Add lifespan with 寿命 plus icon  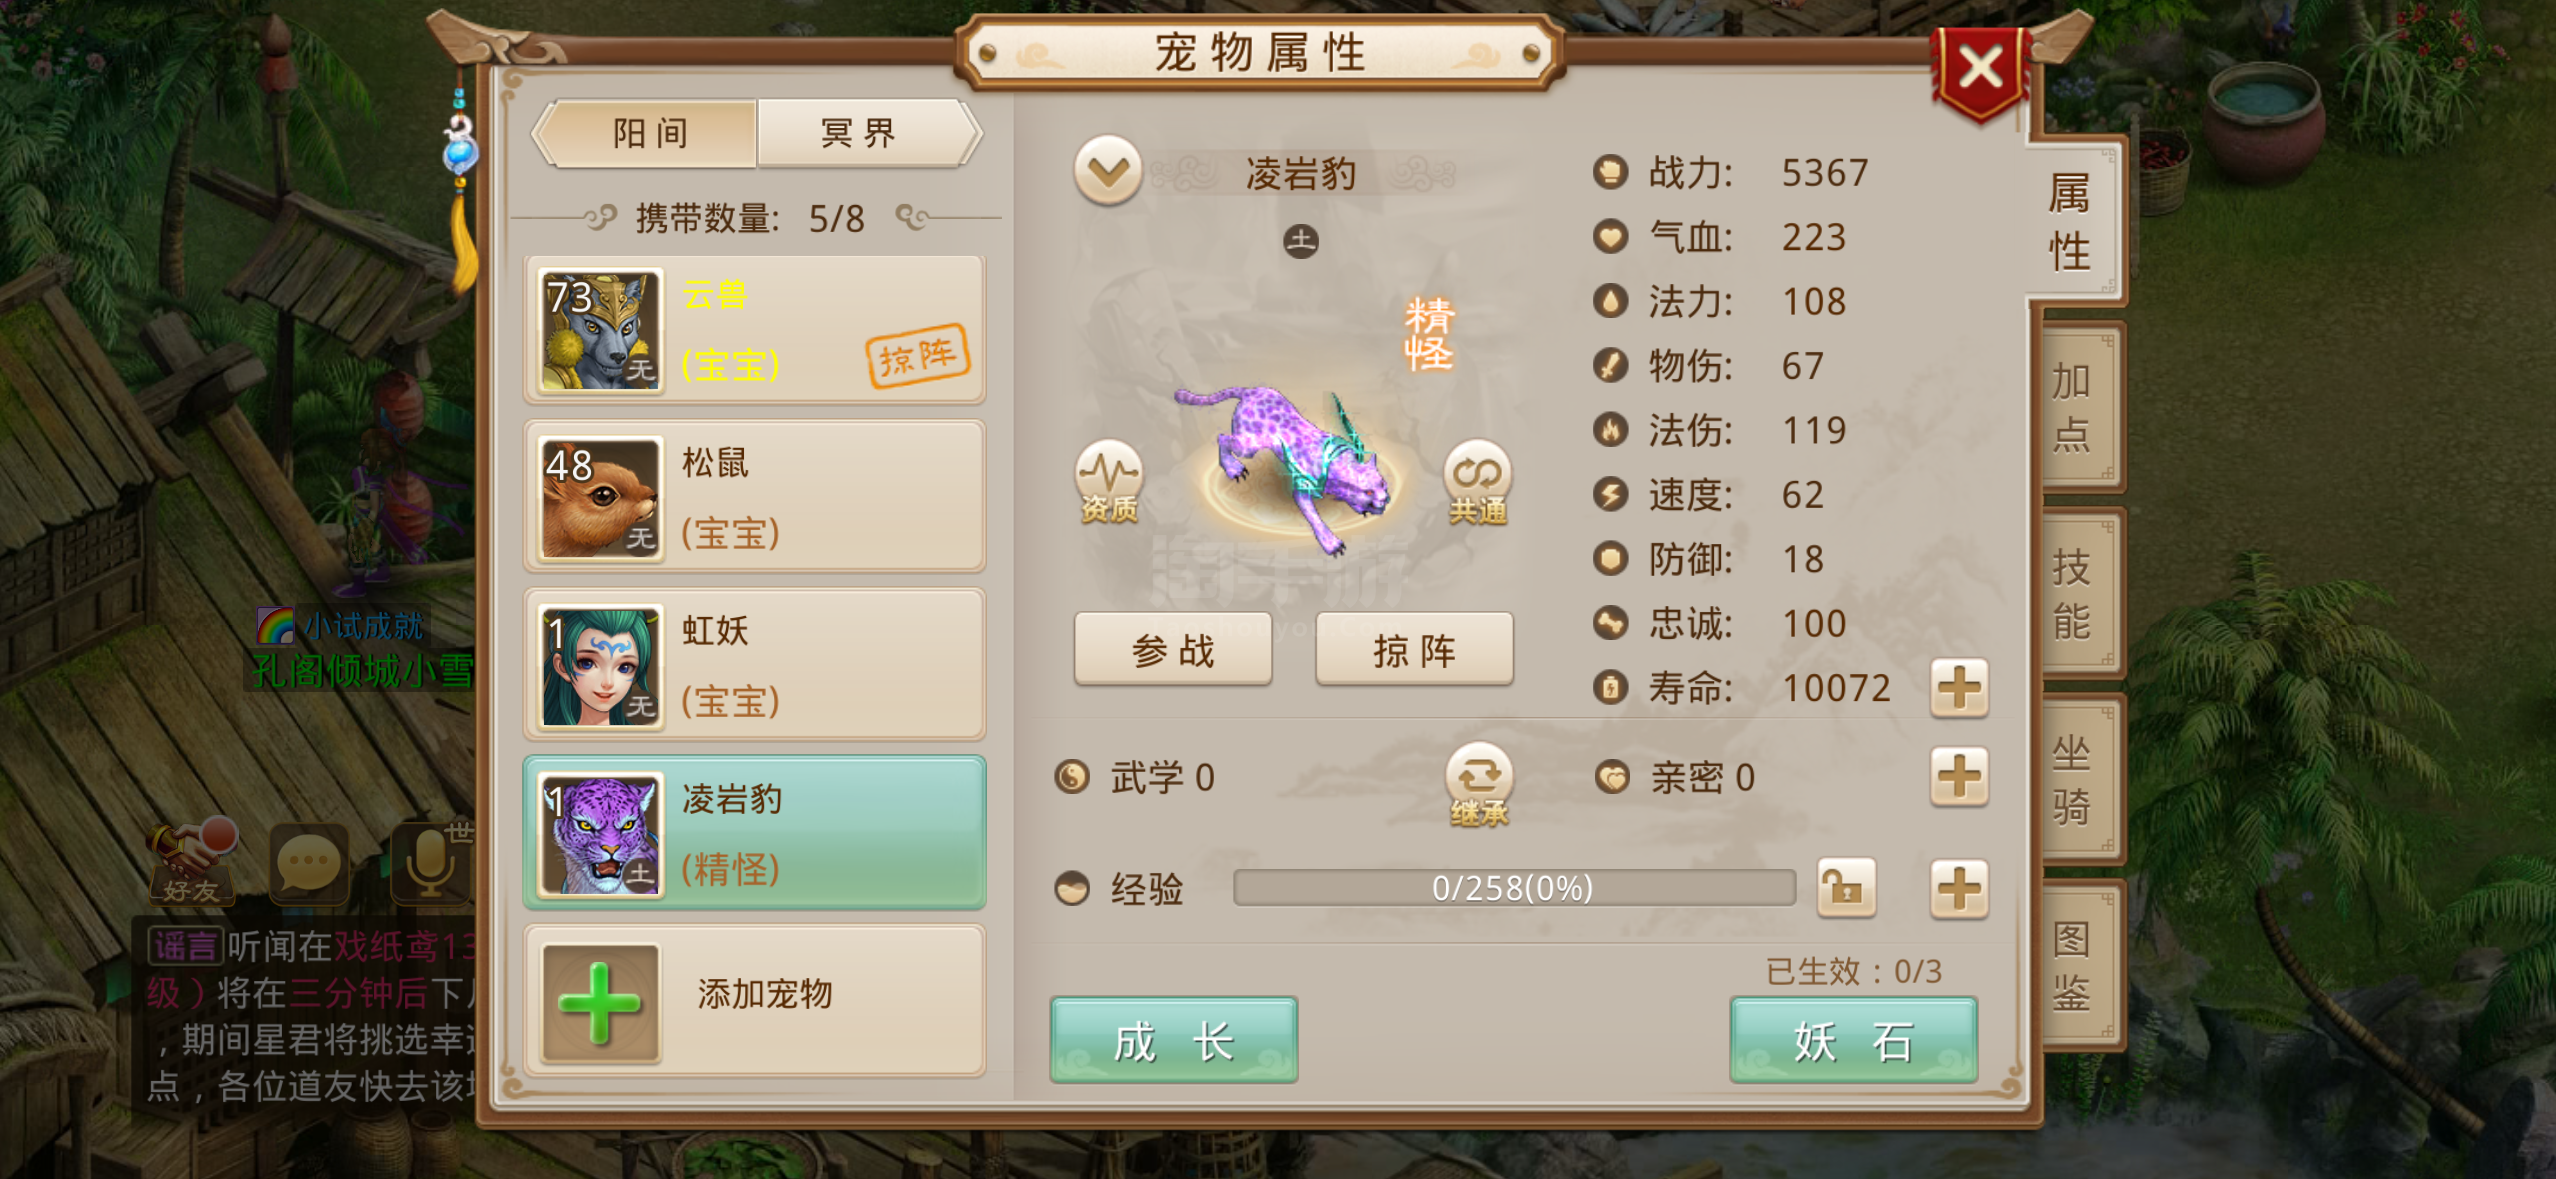coord(1958,688)
